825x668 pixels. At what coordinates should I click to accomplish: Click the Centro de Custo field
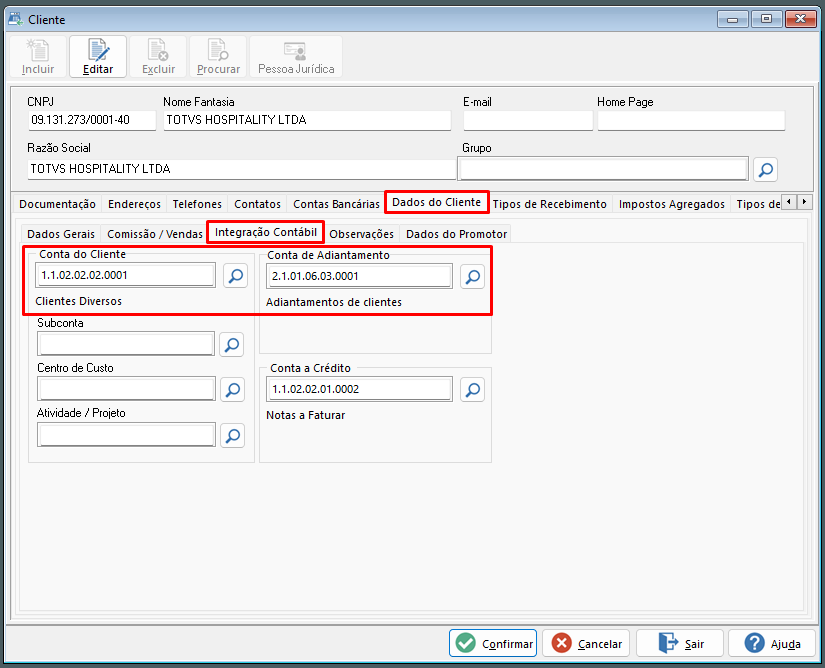coord(126,389)
